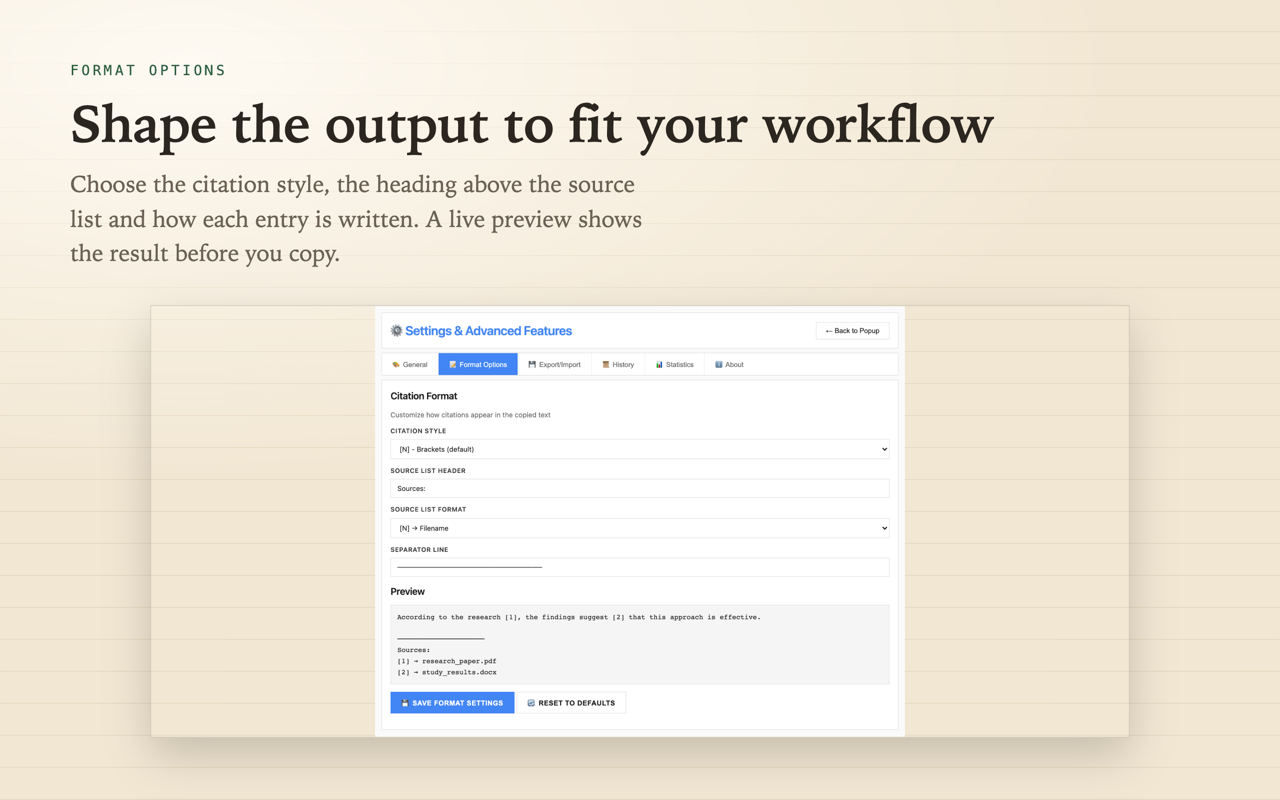Image resolution: width=1280 pixels, height=800 pixels.
Task: Click the "SOURCE LIST HEADER" field label
Action: [428, 470]
